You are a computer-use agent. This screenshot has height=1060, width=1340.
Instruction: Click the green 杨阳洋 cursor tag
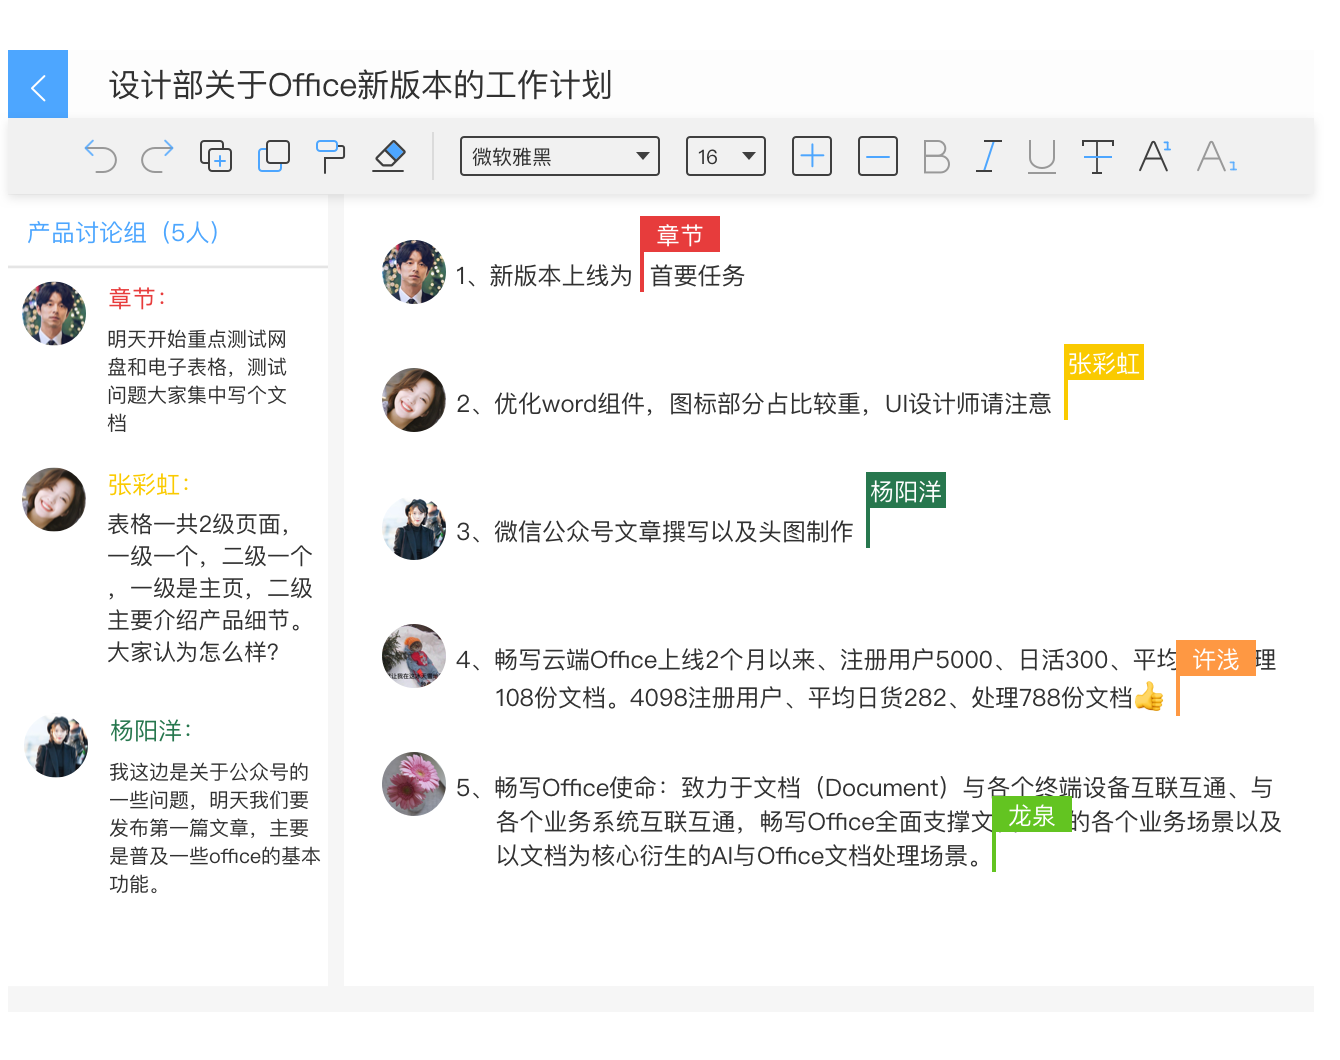tap(906, 490)
